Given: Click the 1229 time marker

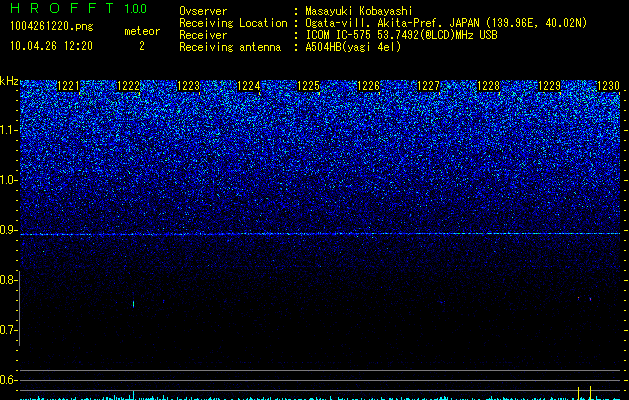Looking at the screenshot, I should [x=549, y=86].
